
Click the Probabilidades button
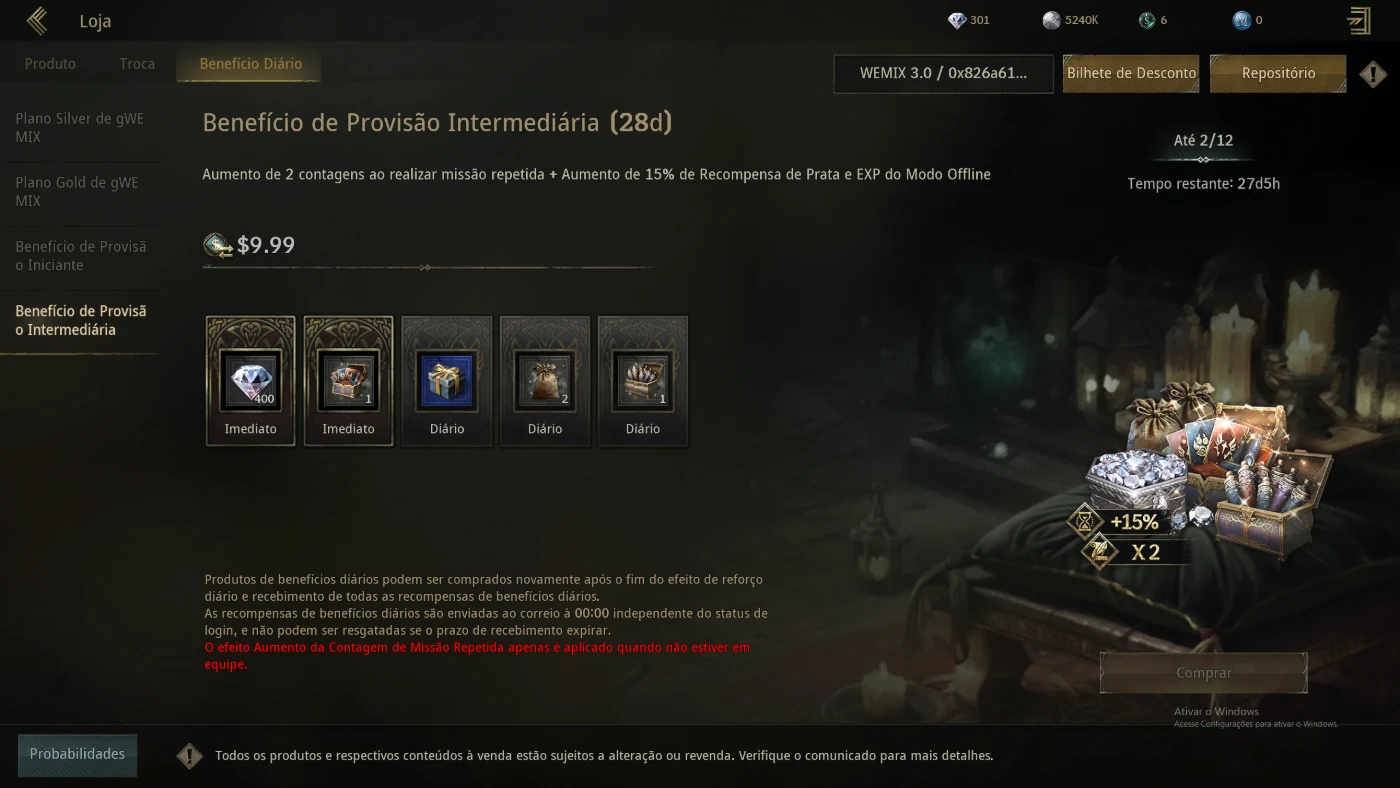[77, 754]
